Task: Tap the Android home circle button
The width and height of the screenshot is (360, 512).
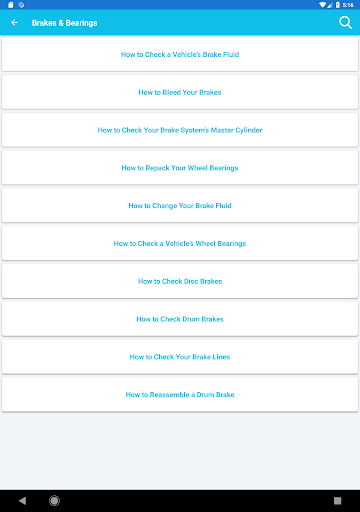Action: point(54,501)
